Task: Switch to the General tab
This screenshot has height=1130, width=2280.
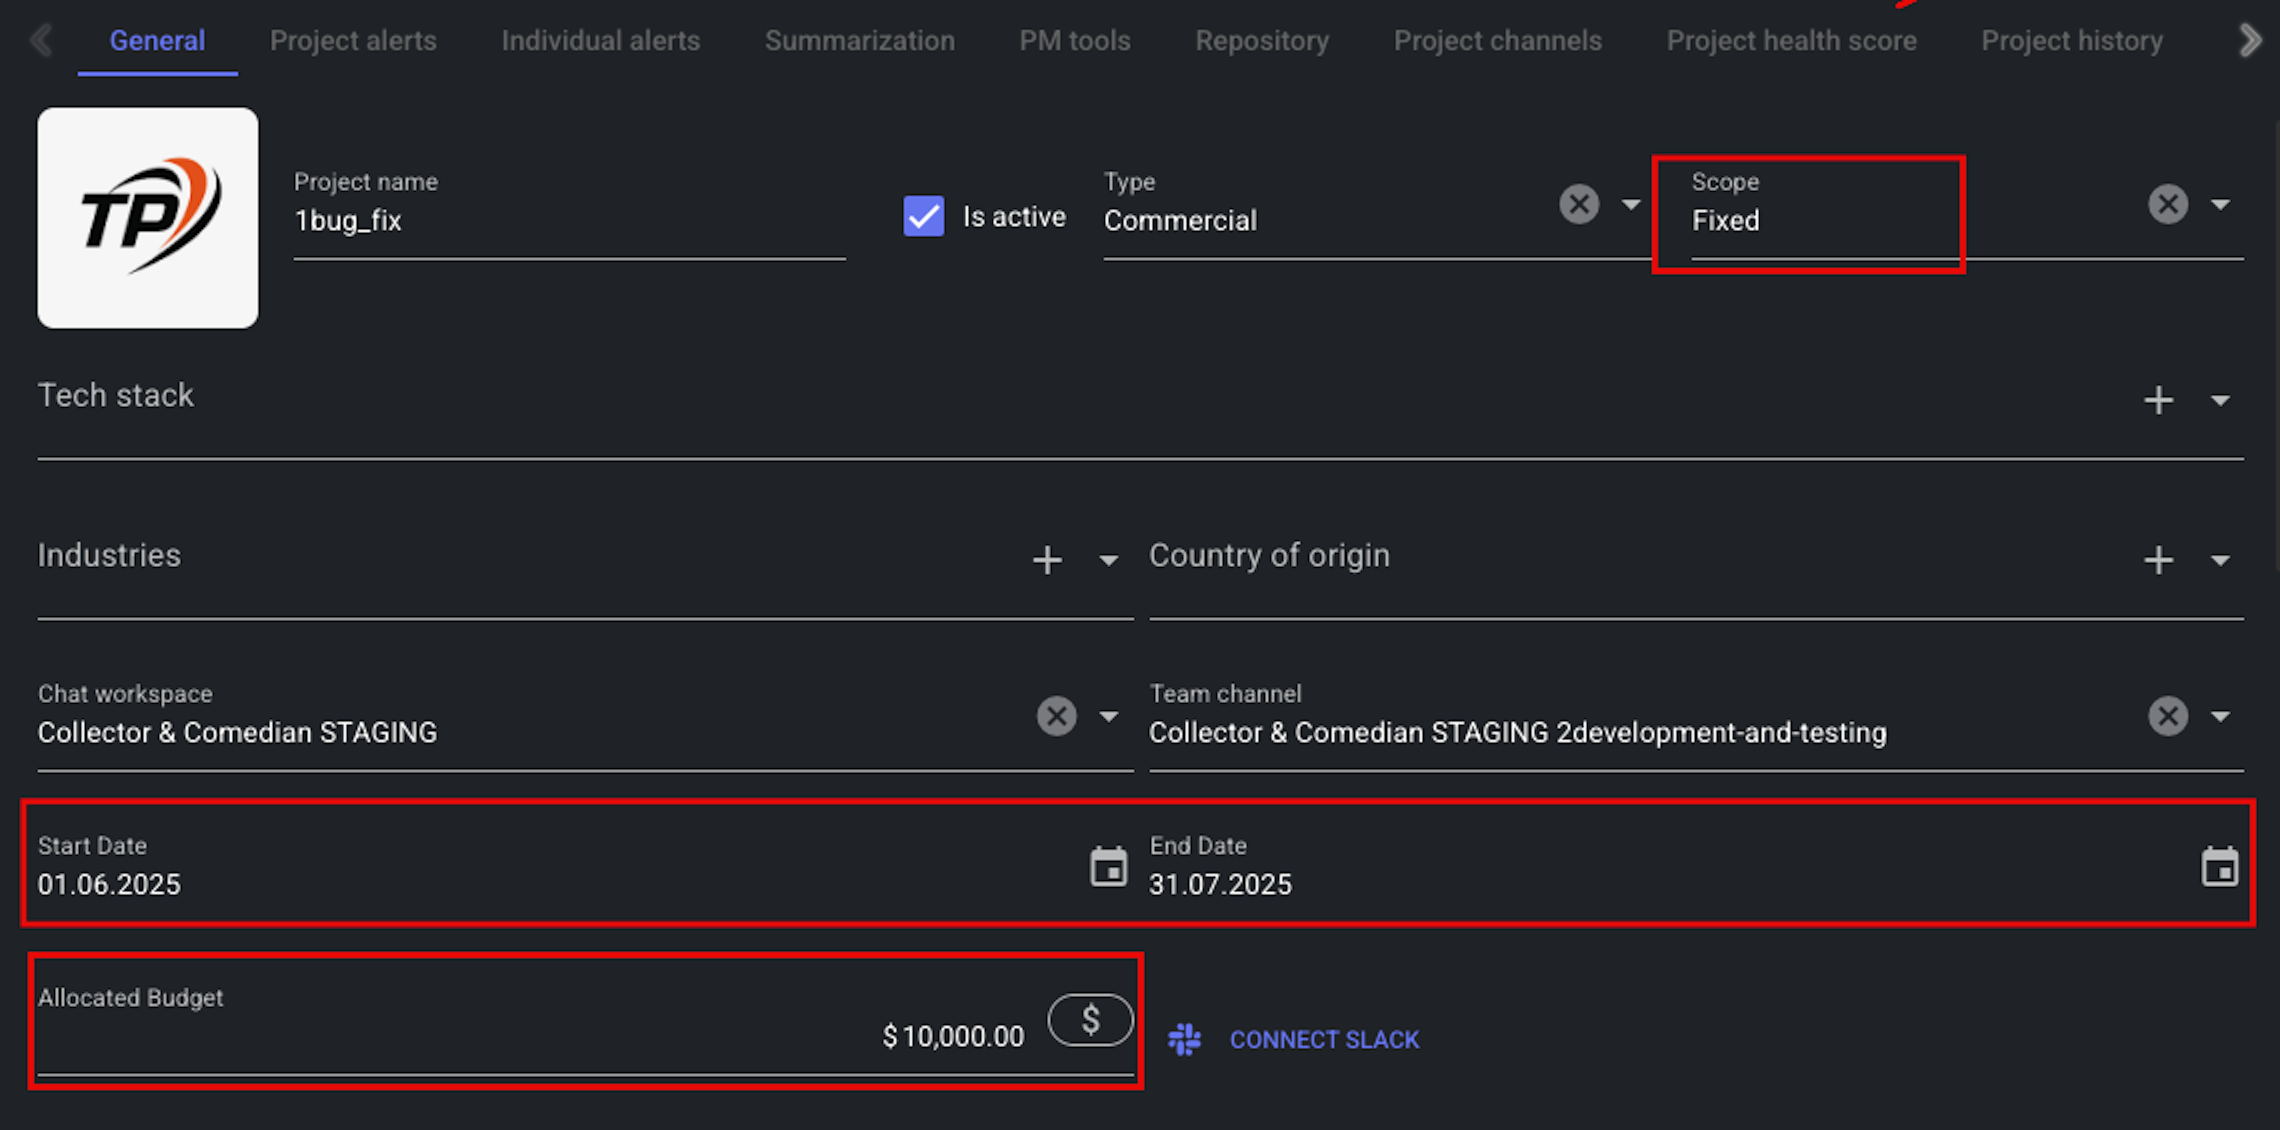Action: tap(157, 41)
